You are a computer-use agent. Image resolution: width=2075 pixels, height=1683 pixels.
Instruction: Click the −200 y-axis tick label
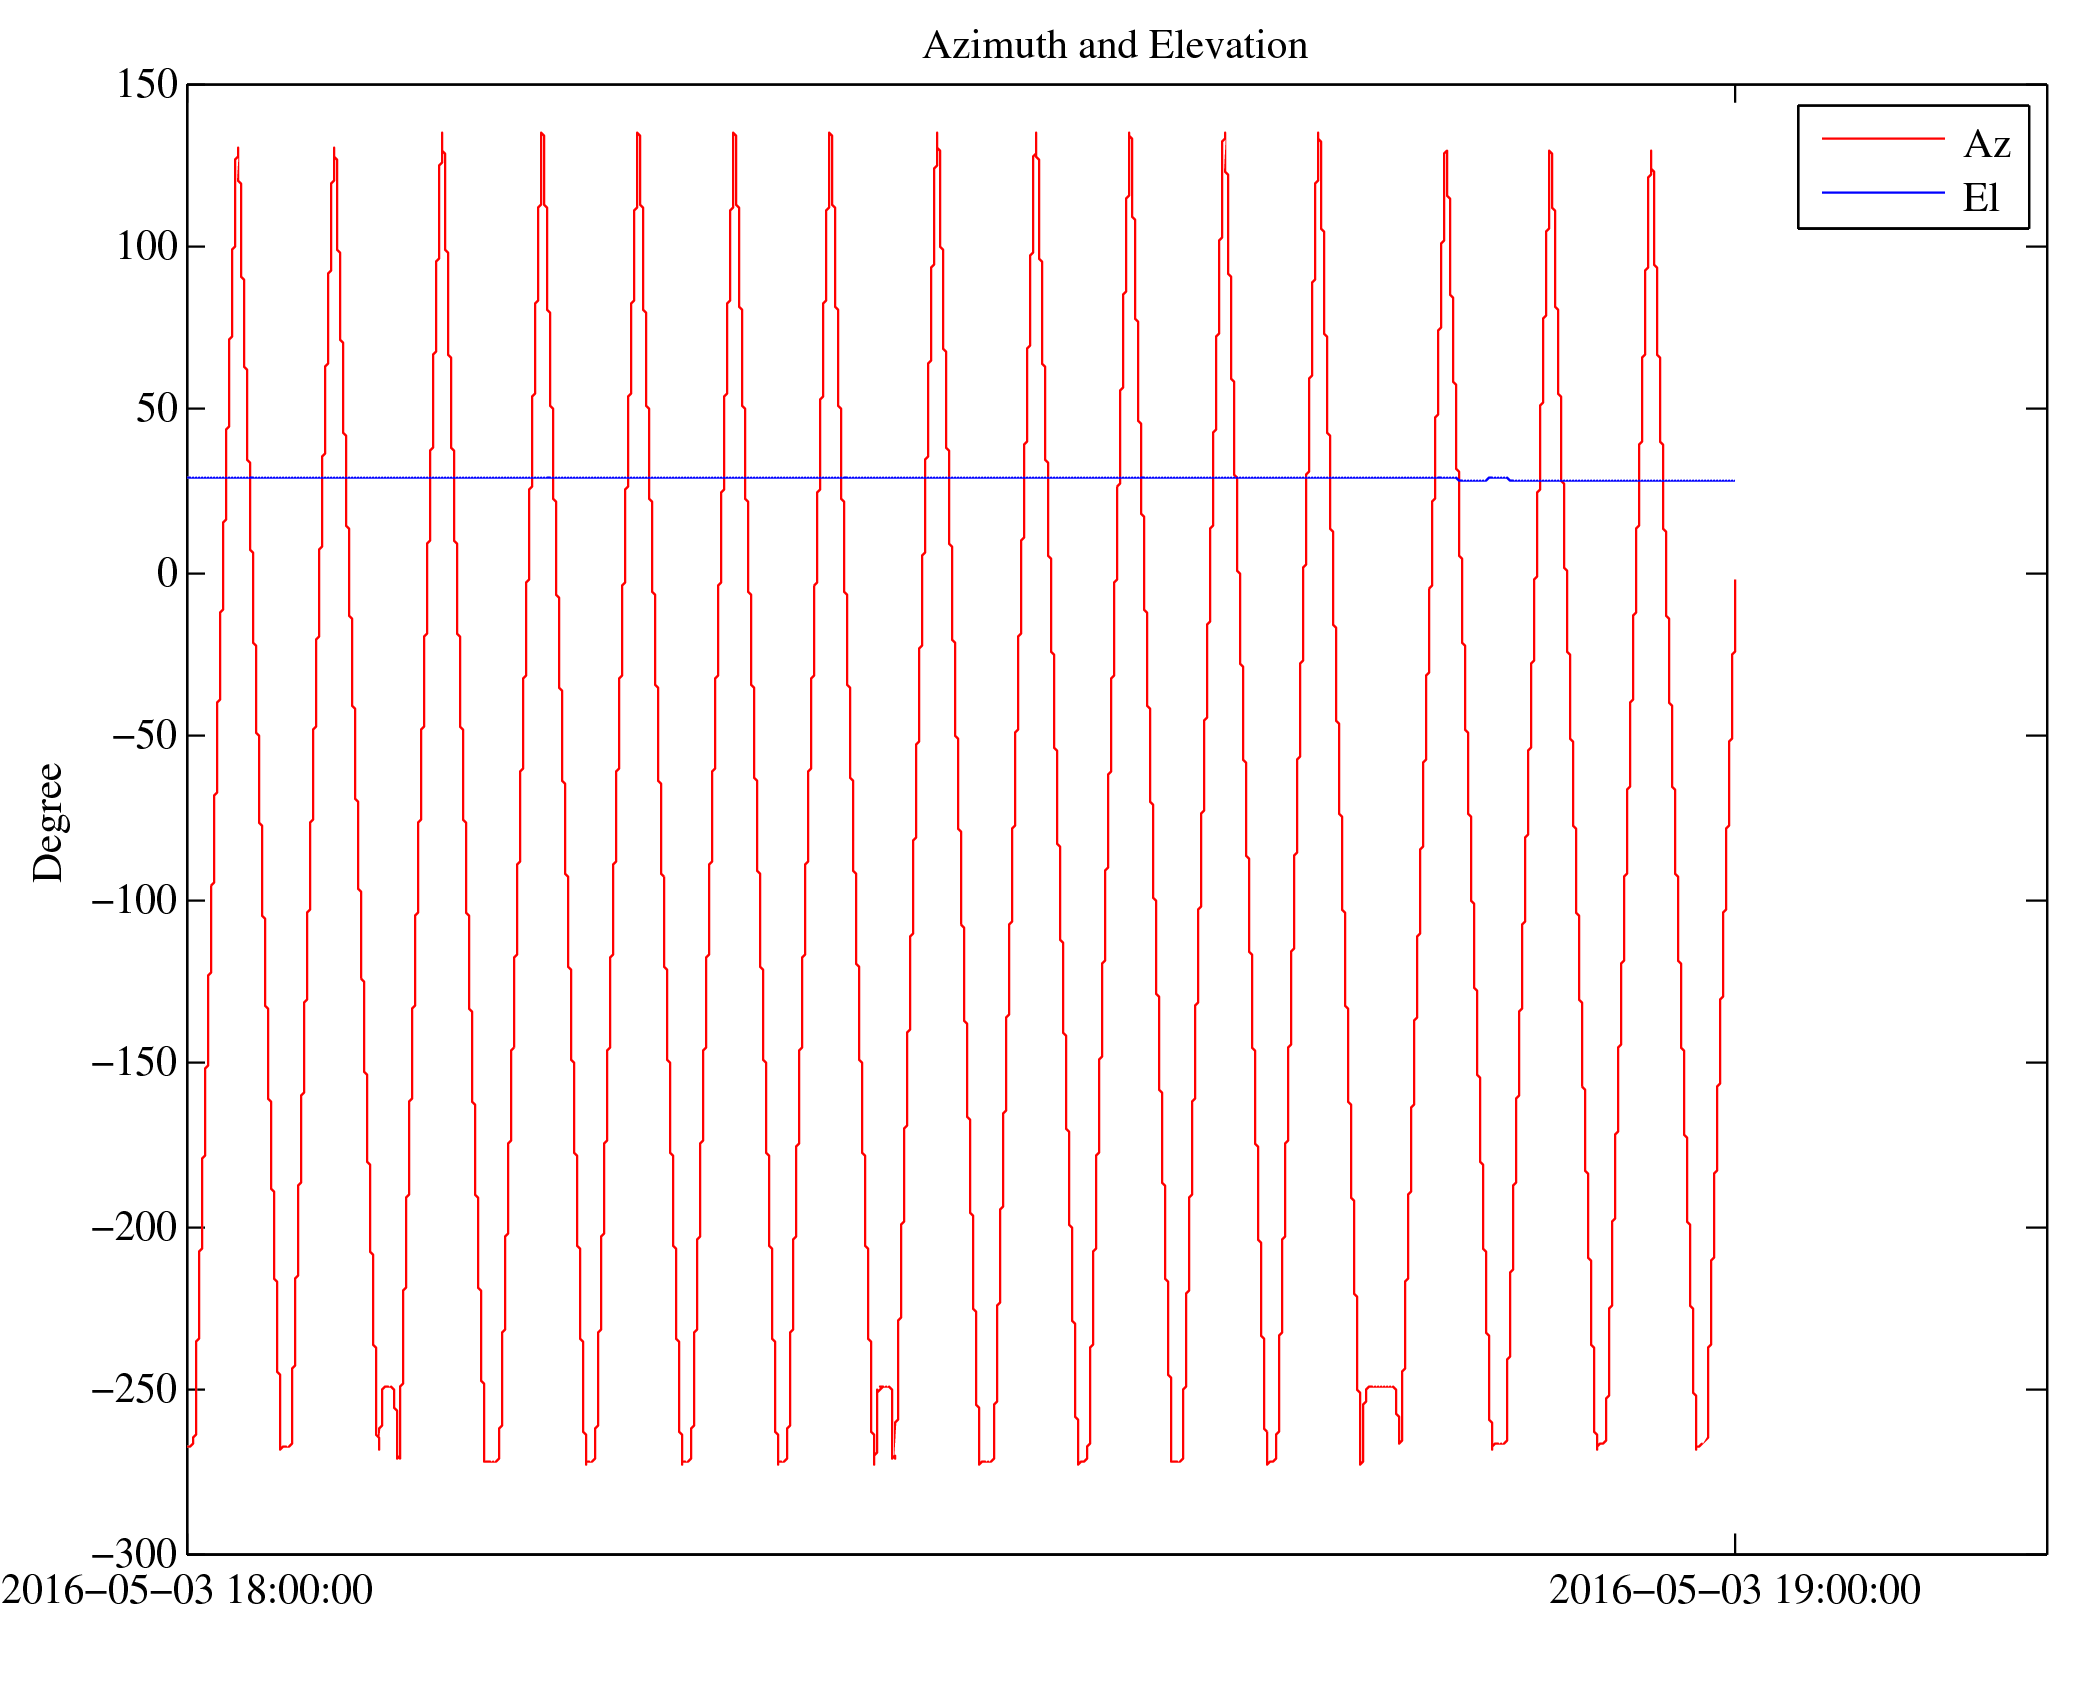pyautogui.click(x=134, y=1227)
